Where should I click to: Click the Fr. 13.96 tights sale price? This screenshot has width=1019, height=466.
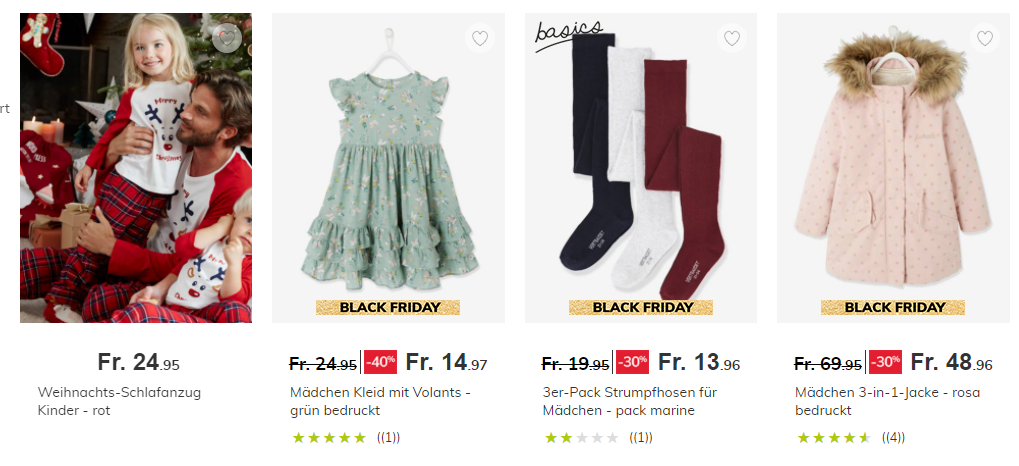pyautogui.click(x=697, y=362)
